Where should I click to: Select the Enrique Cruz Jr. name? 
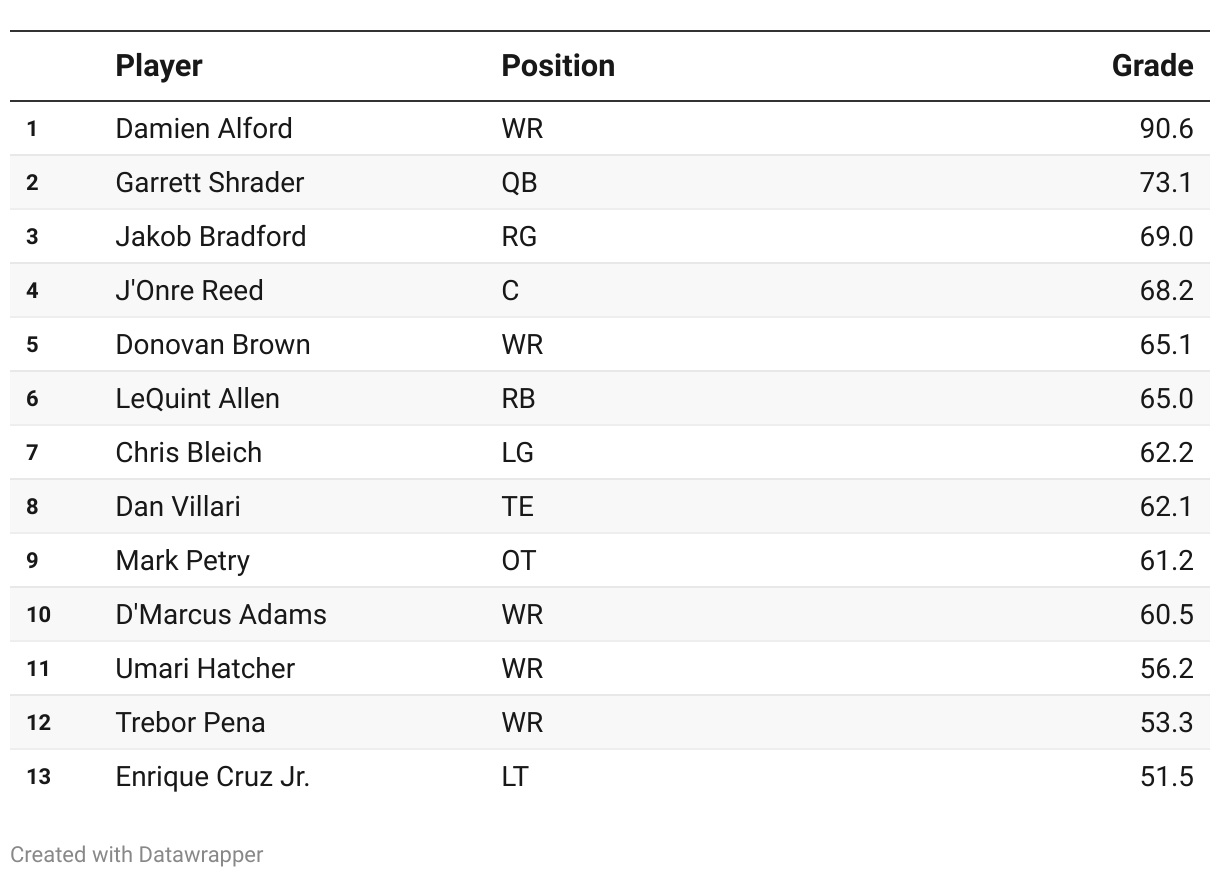(212, 777)
